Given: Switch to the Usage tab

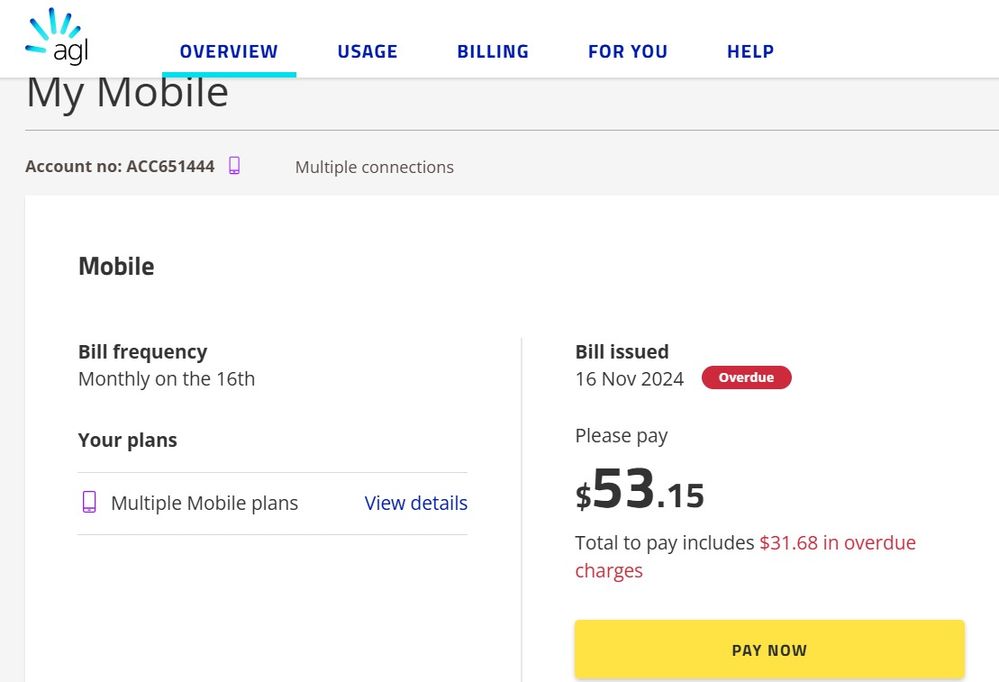Looking at the screenshot, I should (x=367, y=52).
